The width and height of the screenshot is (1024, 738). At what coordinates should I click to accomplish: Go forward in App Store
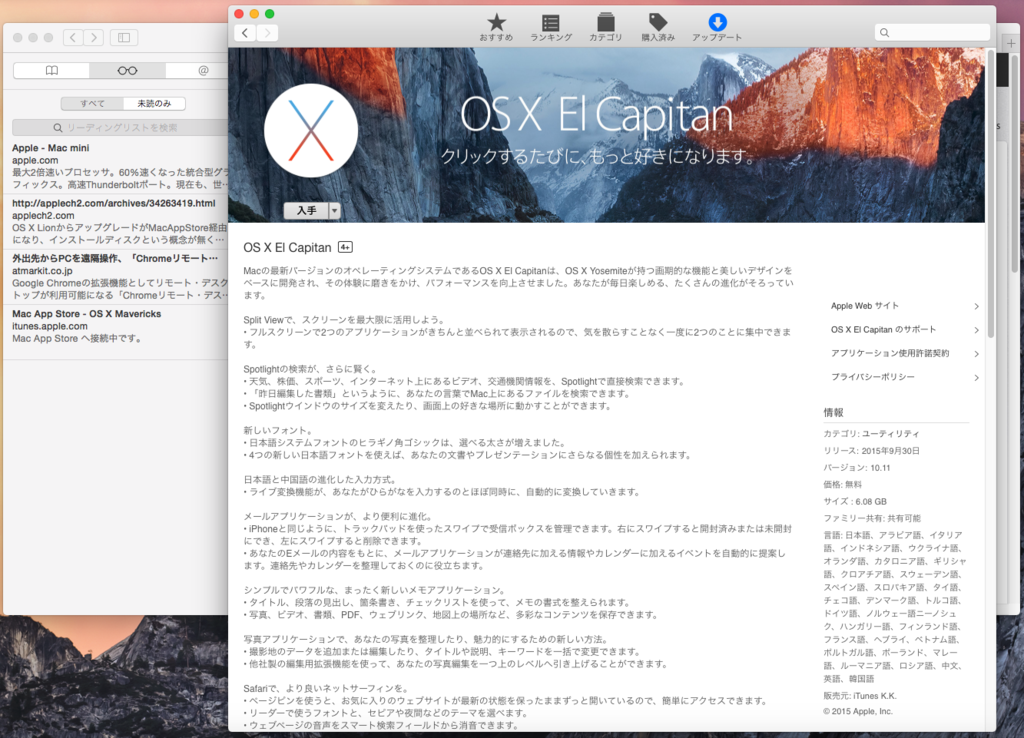click(267, 33)
